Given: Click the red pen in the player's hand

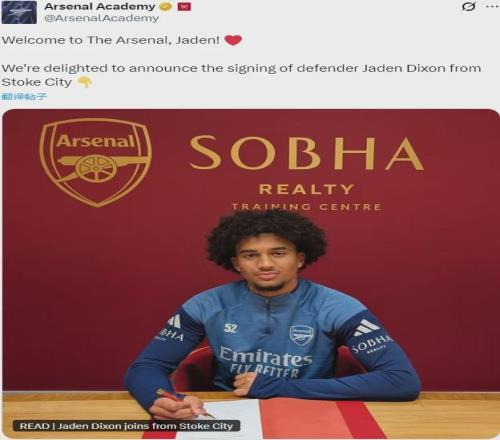Looking at the screenshot, I should 185,404.
